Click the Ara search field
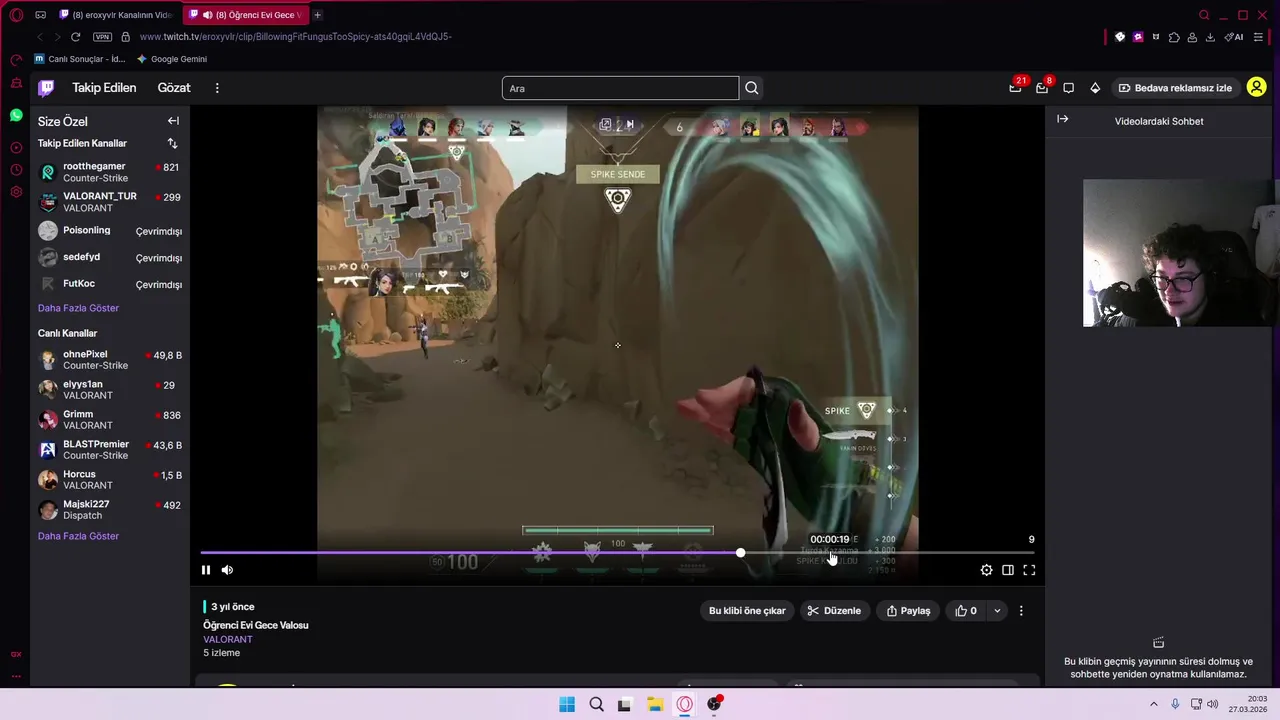Viewport: 1280px width, 720px height. click(x=620, y=88)
